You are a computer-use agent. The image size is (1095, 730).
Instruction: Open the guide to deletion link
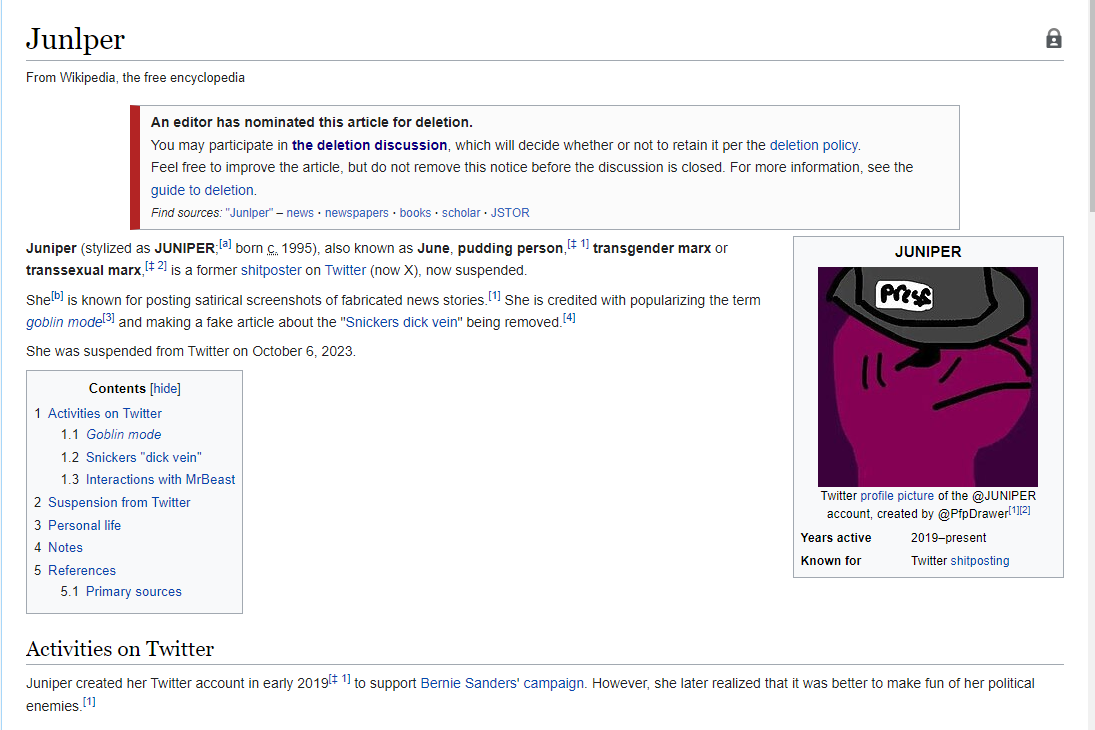[202, 190]
